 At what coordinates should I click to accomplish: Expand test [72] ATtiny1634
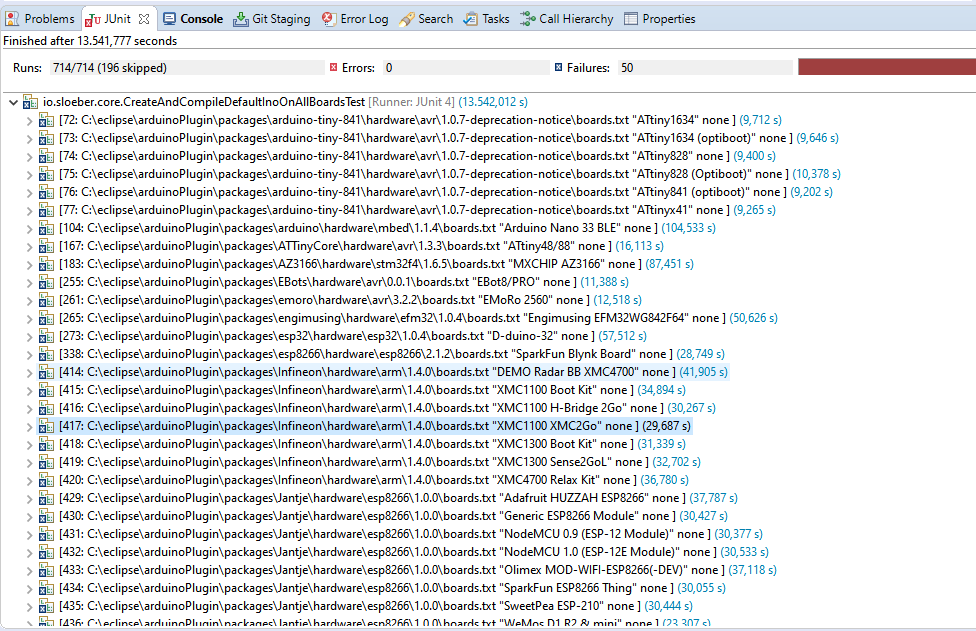click(29, 120)
